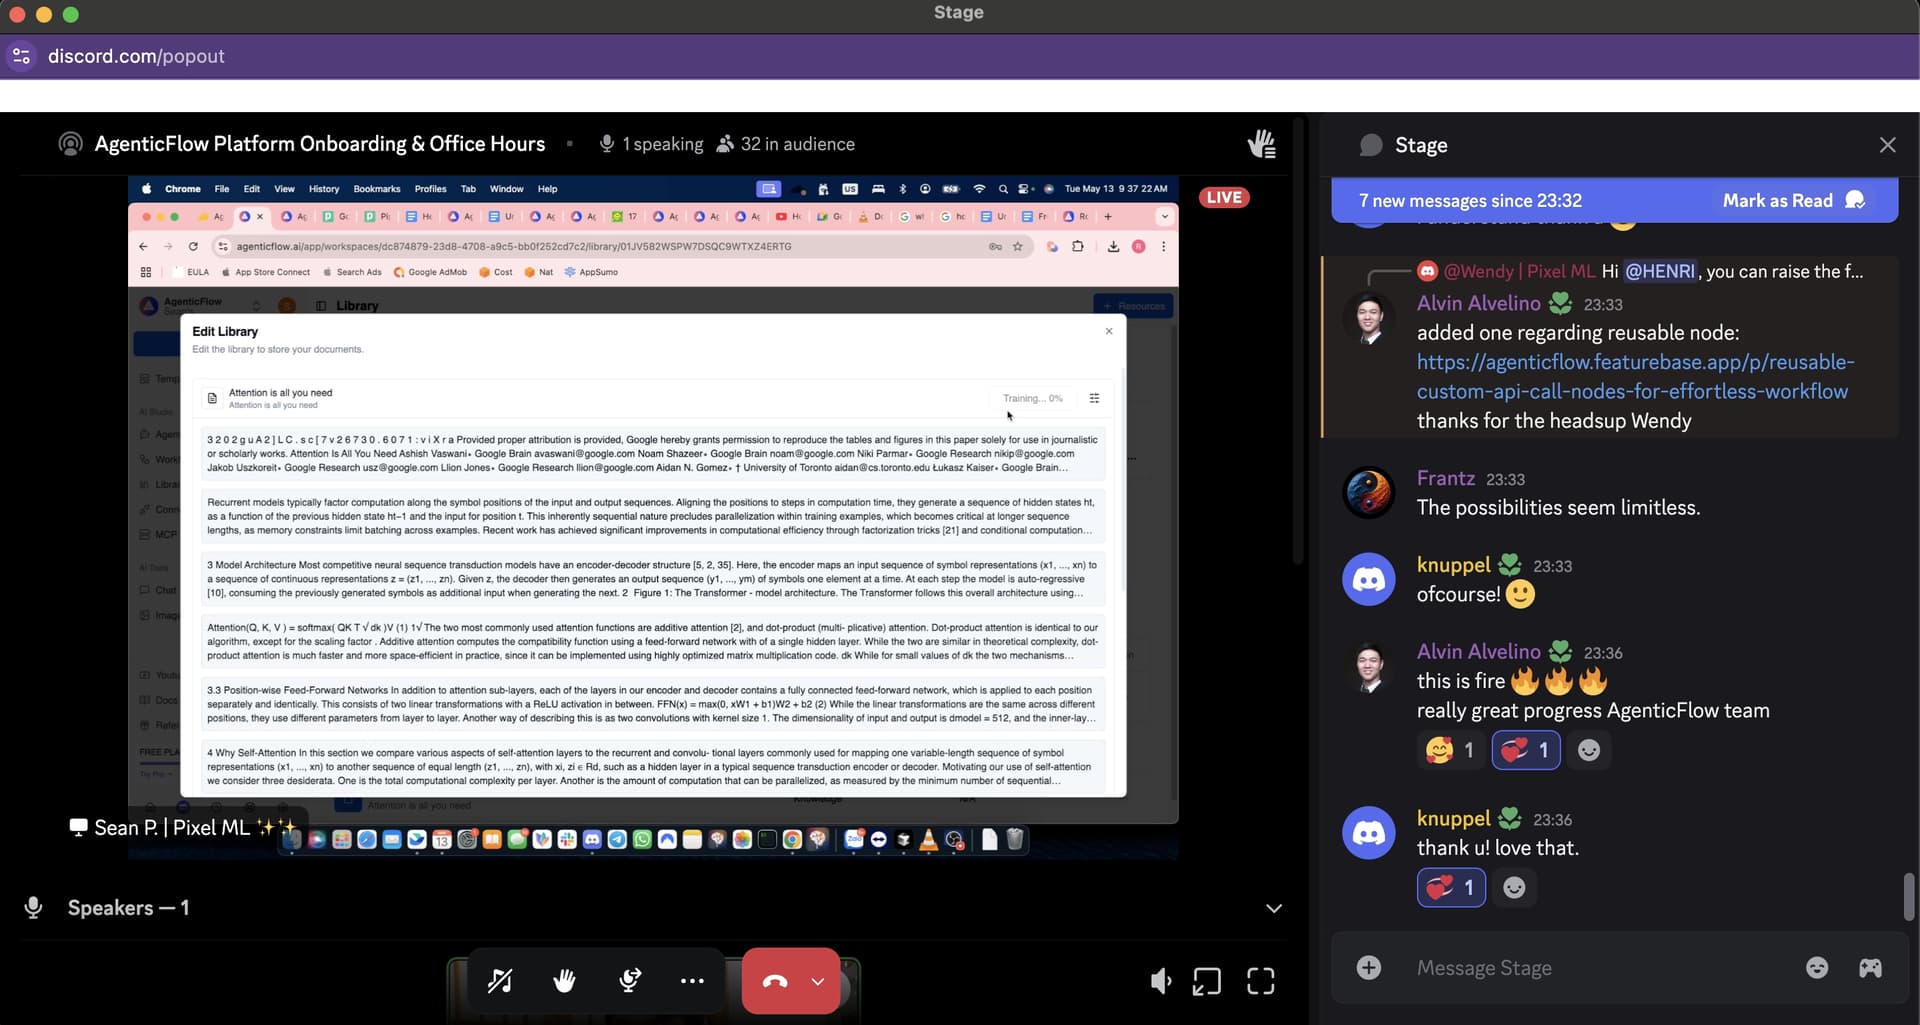The image size is (1920, 1025).
Task: Click knuppel username at 23:33
Action: point(1453,565)
